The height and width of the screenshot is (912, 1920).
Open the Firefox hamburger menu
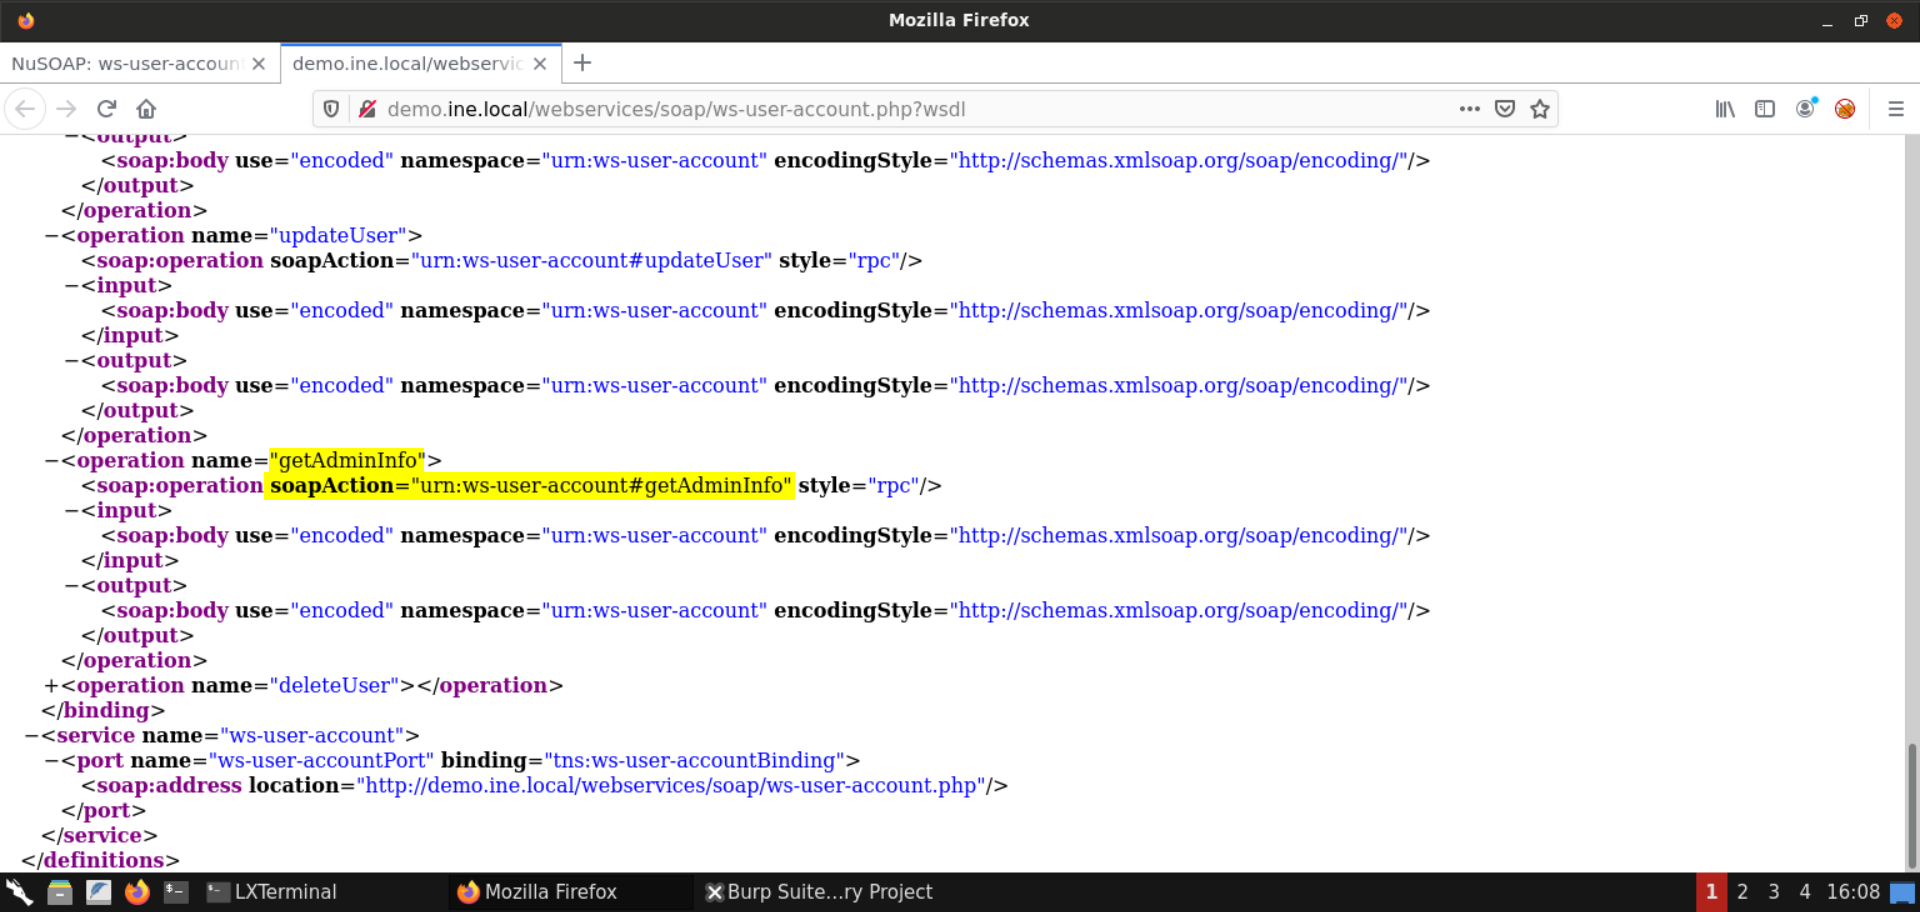pos(1895,109)
